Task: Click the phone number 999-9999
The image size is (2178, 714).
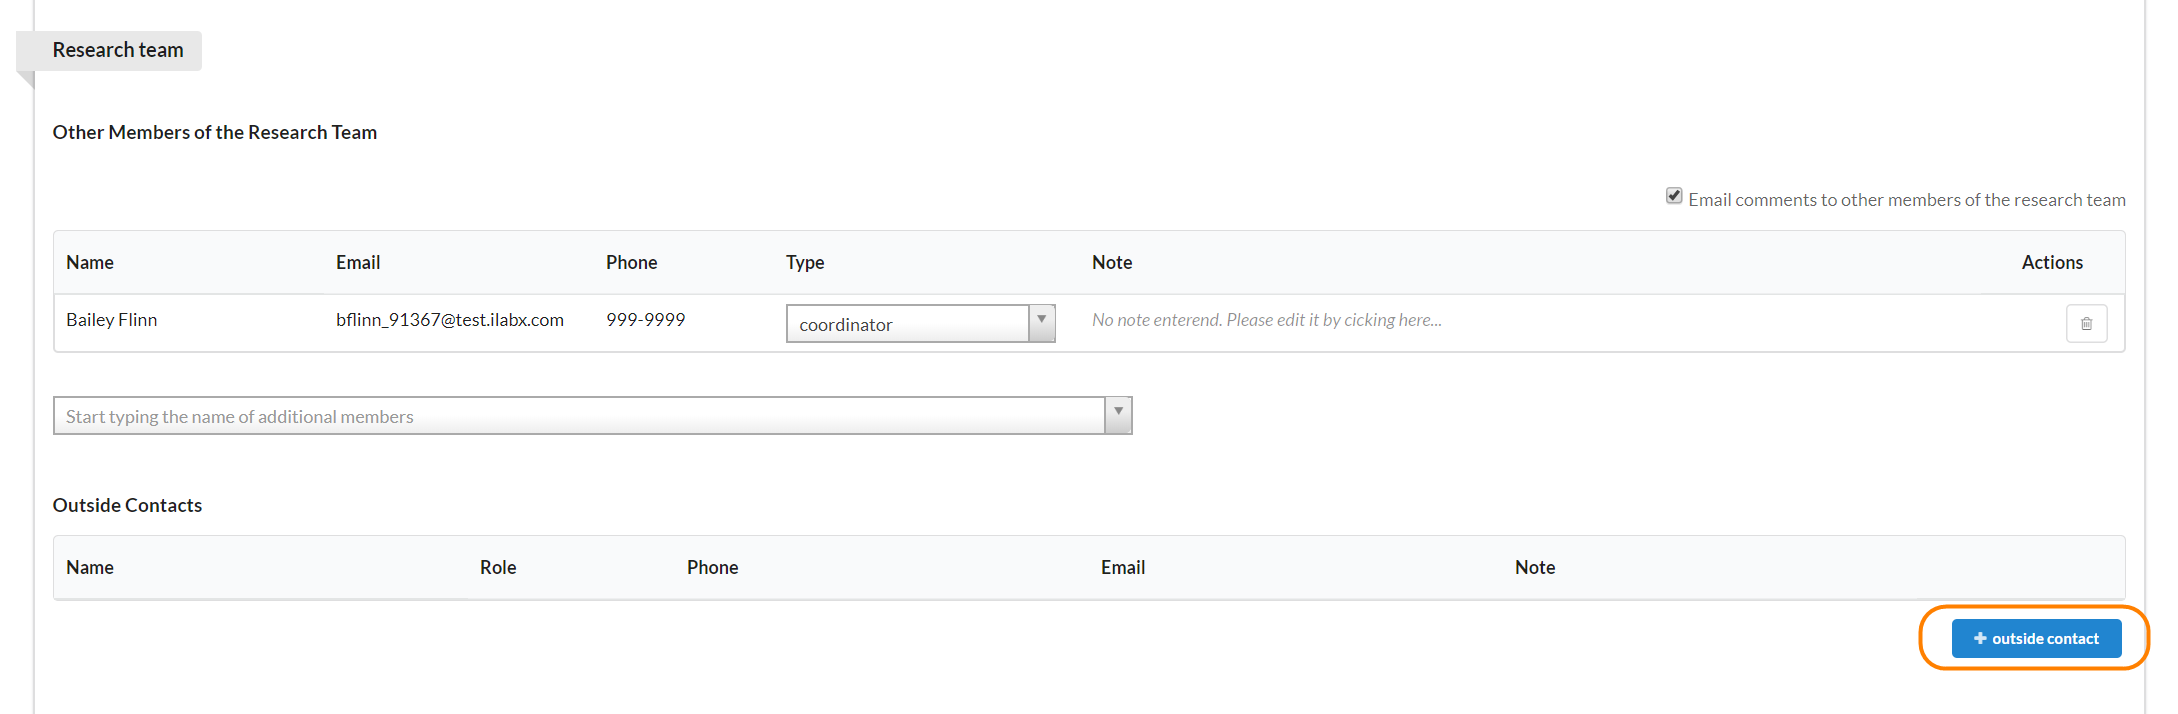Action: point(645,320)
